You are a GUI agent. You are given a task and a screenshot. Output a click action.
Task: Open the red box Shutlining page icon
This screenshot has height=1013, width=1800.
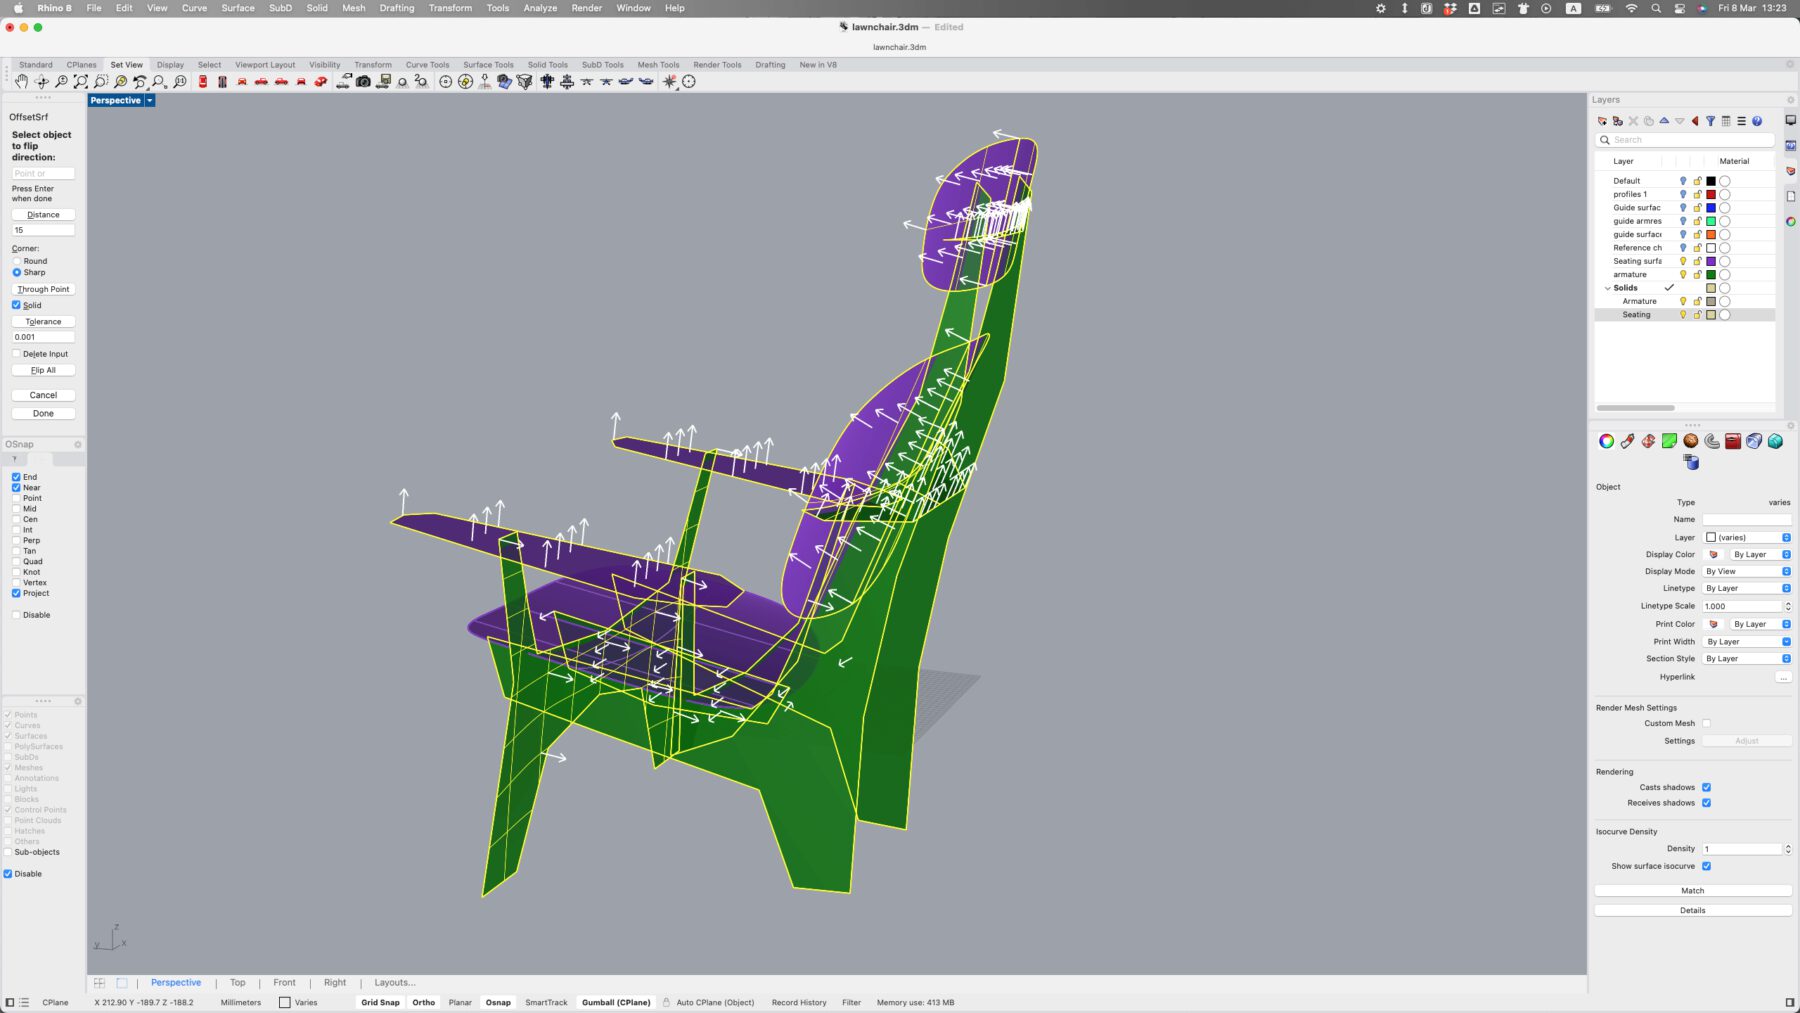[1733, 441]
